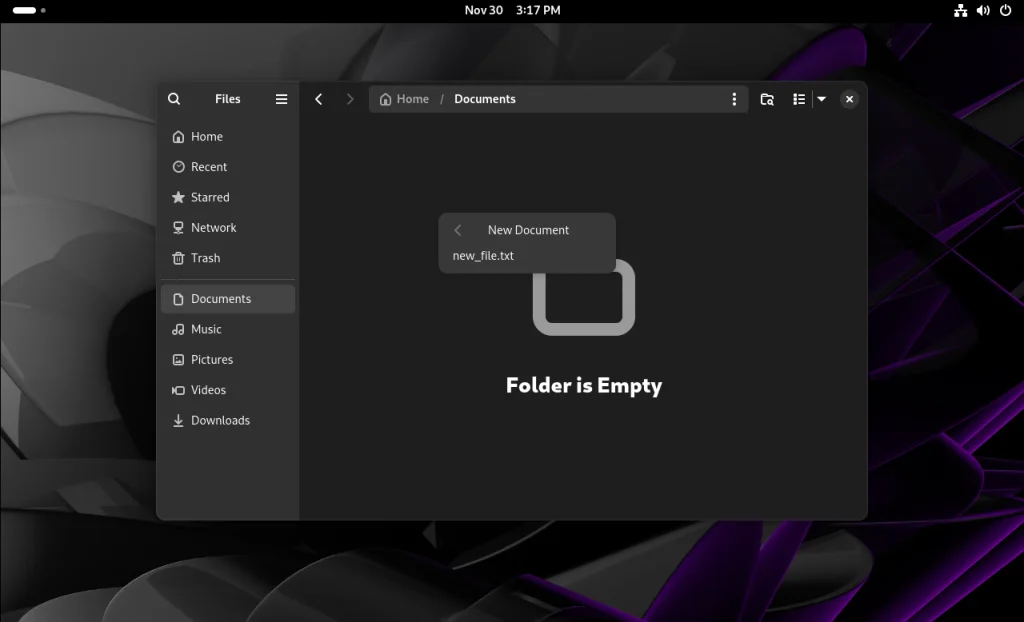Screen dimensions: 1024x622
Task: Open Documents from the path bar
Action: point(485,99)
